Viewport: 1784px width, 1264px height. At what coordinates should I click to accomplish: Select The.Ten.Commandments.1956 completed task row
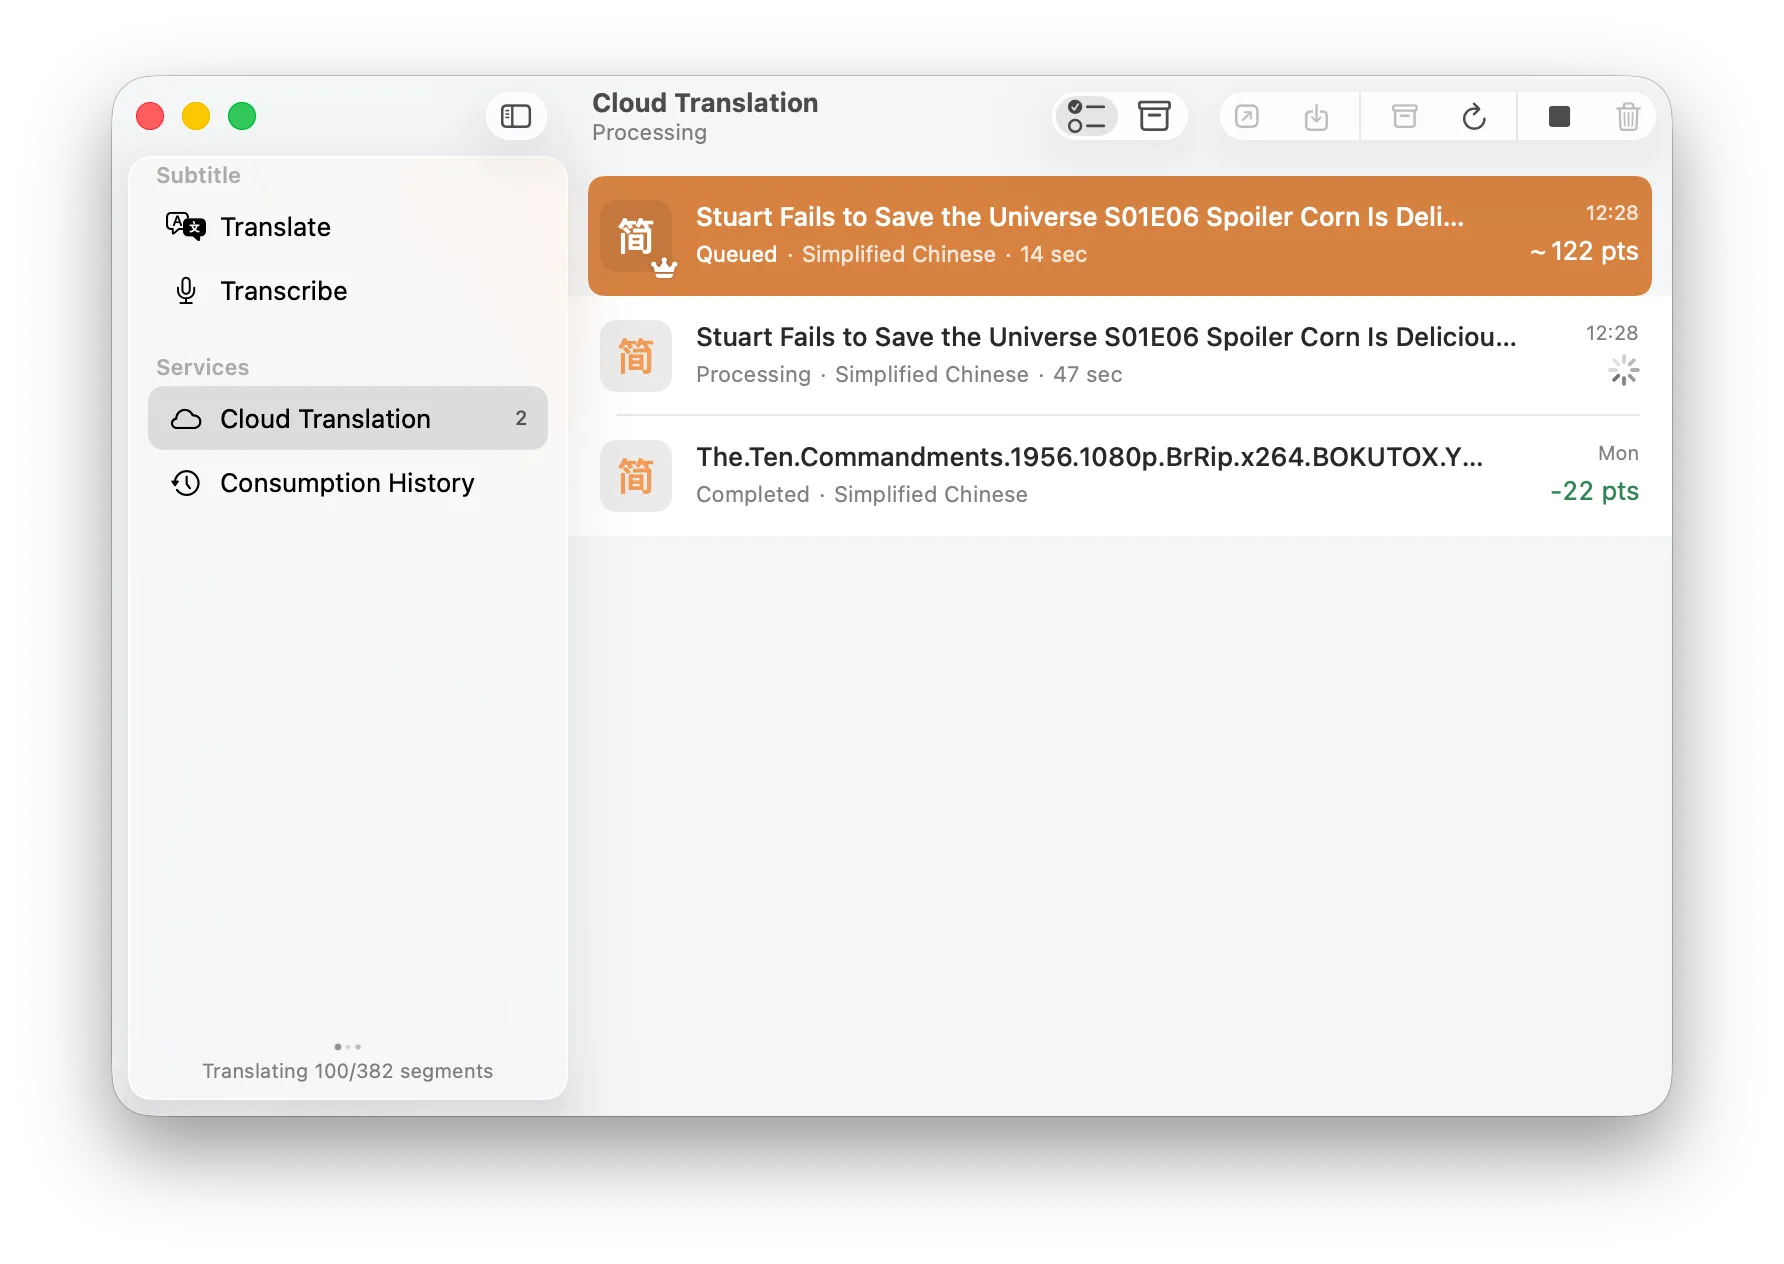coord(1120,476)
